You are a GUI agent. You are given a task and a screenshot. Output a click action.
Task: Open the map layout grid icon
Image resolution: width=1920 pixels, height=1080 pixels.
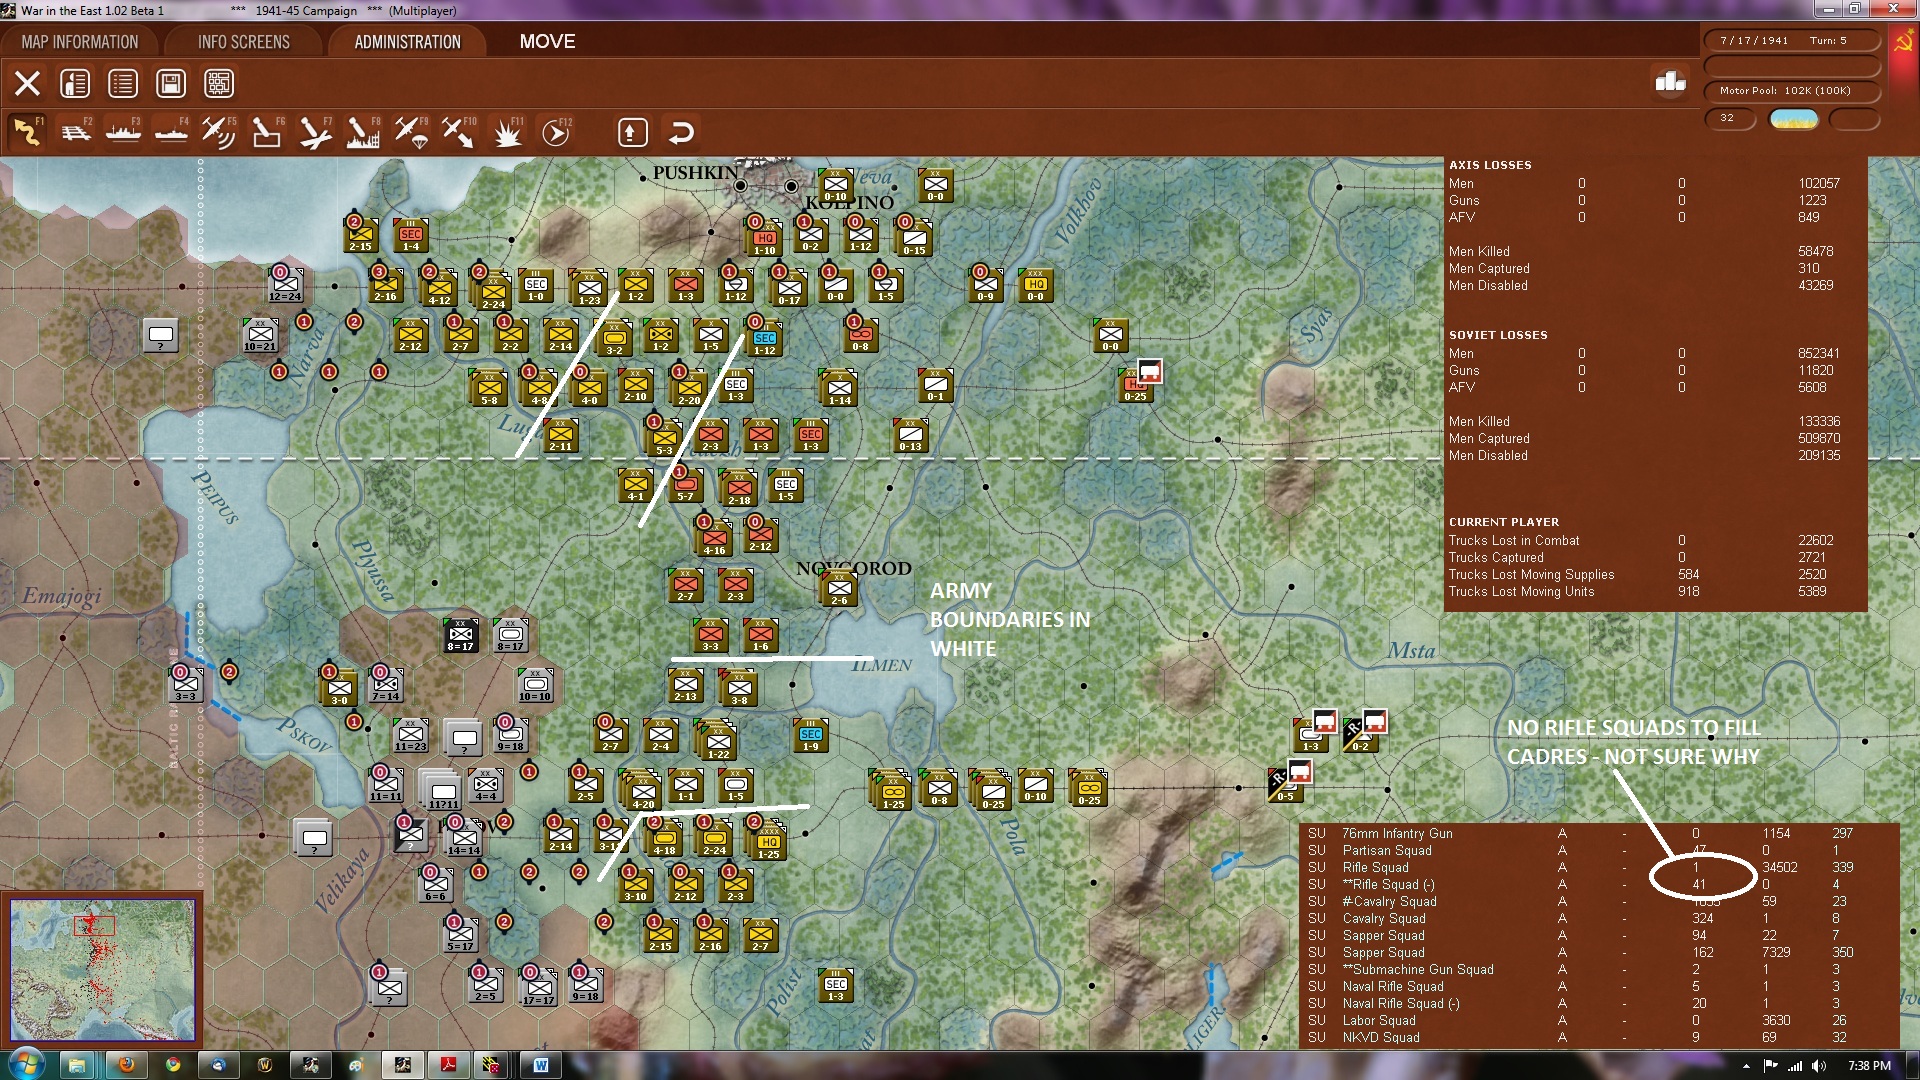(x=219, y=83)
